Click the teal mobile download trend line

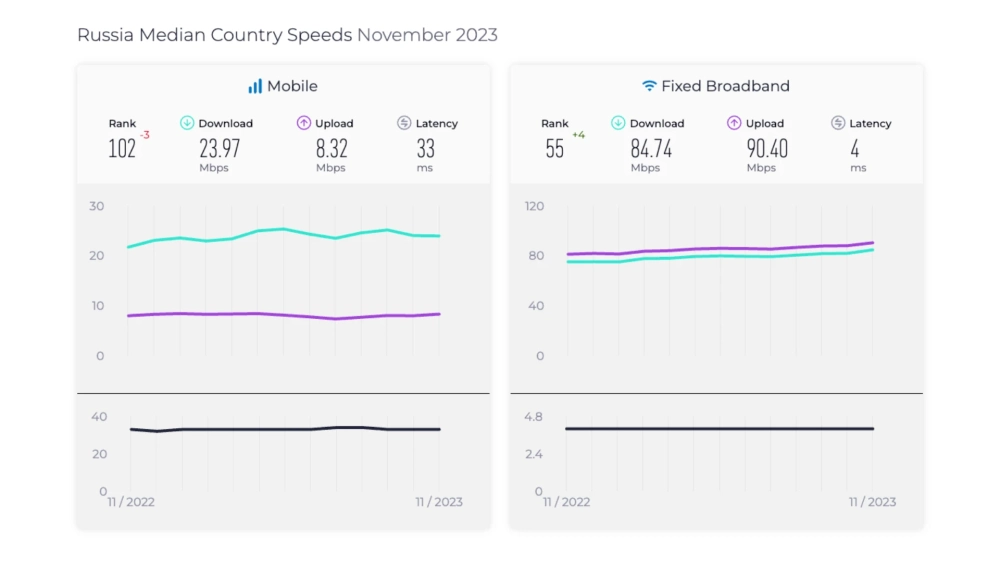(284, 229)
